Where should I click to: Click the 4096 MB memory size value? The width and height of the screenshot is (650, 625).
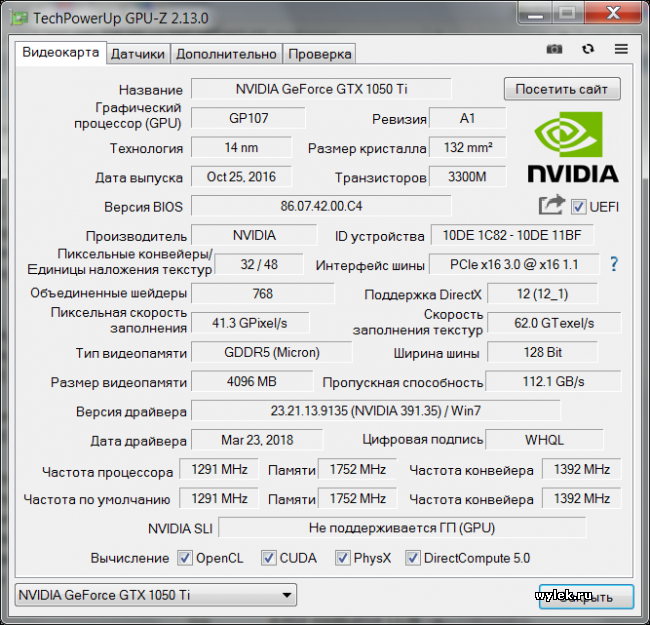click(x=252, y=381)
